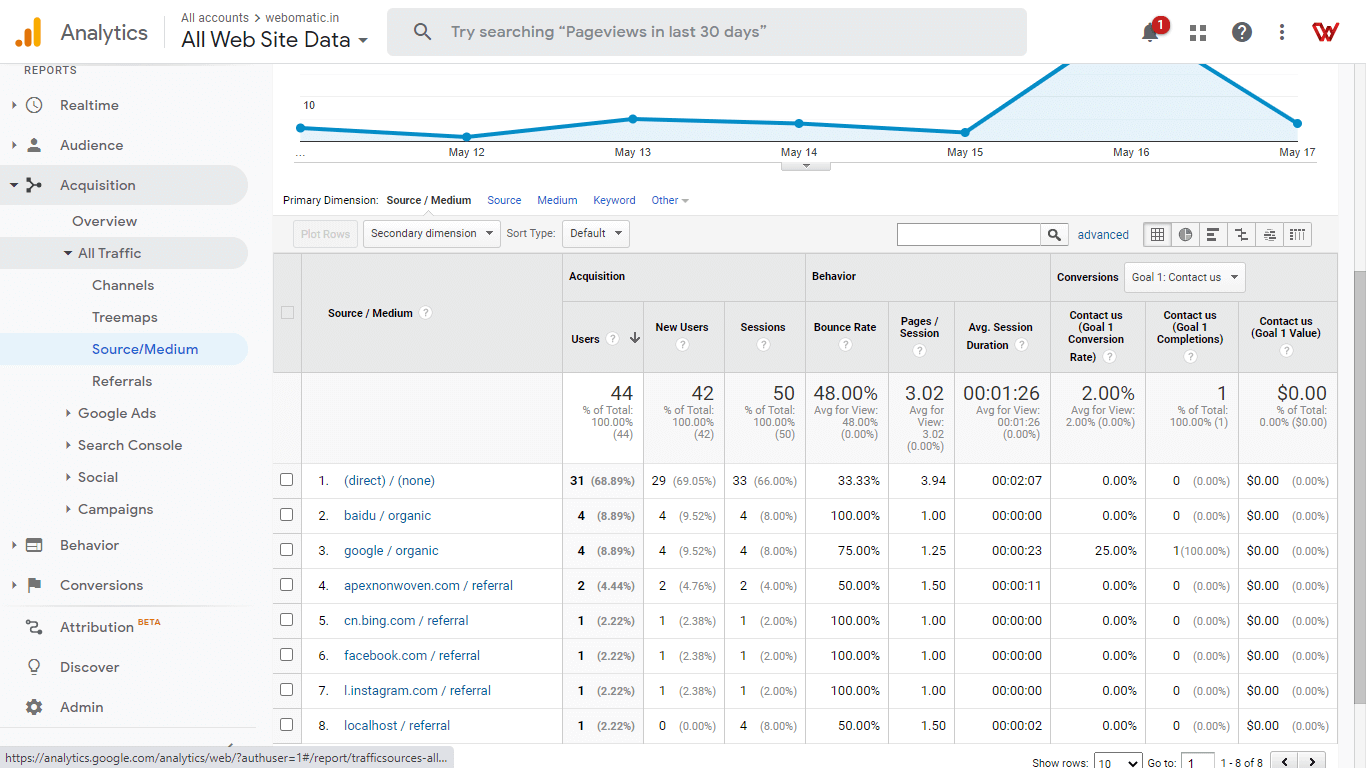Switch to Pivot table view
Screen dimensions: 1366x768
(x=1297, y=234)
